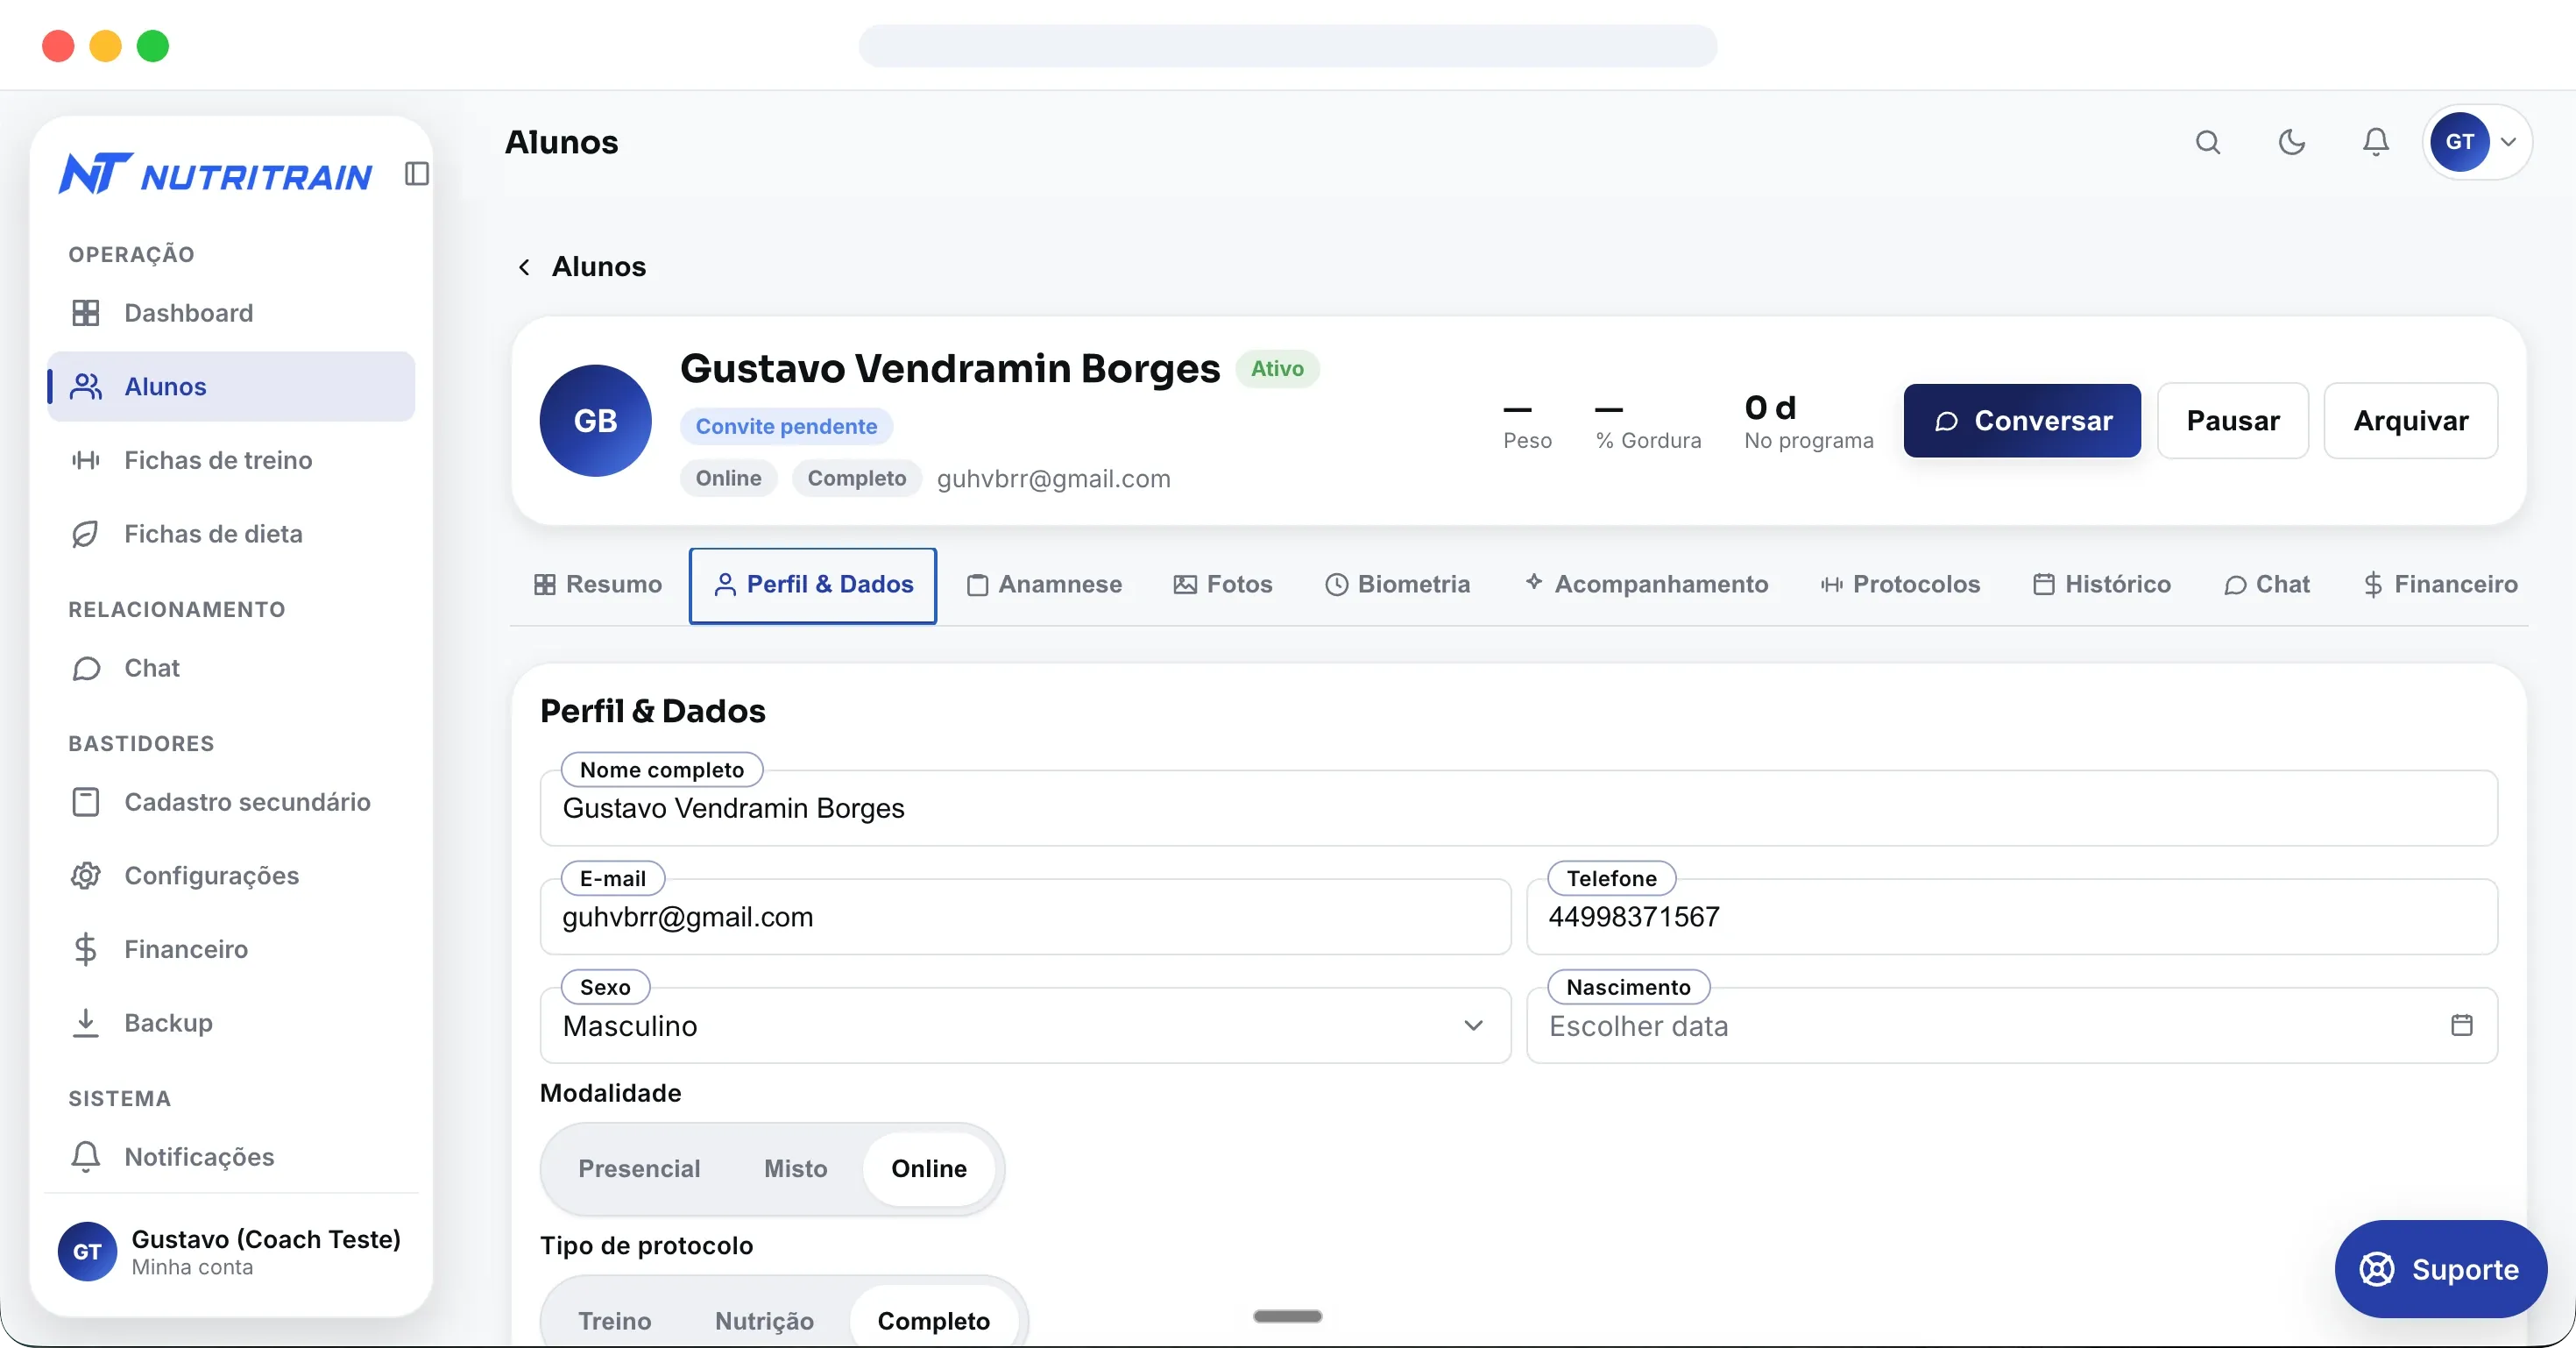Viewport: 2576px width, 1348px height.
Task: Click the GB student avatar
Action: pyautogui.click(x=595, y=421)
